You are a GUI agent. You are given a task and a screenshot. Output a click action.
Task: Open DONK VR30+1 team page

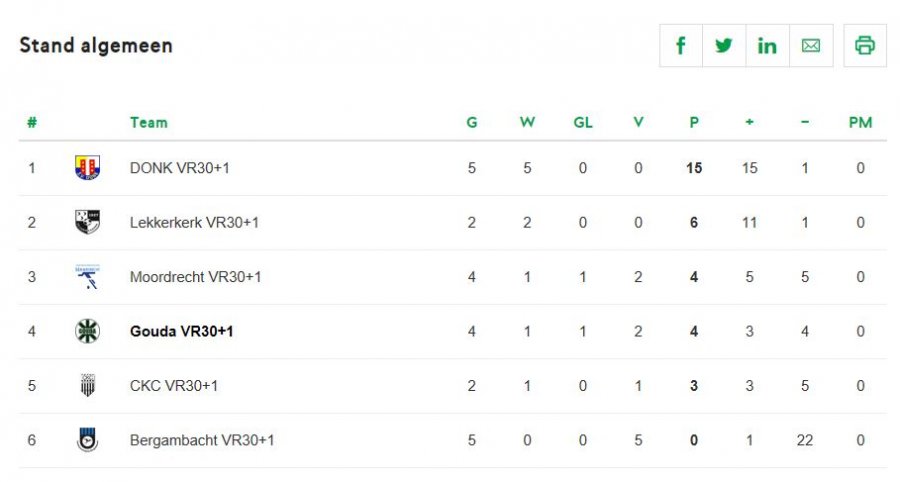coord(180,168)
